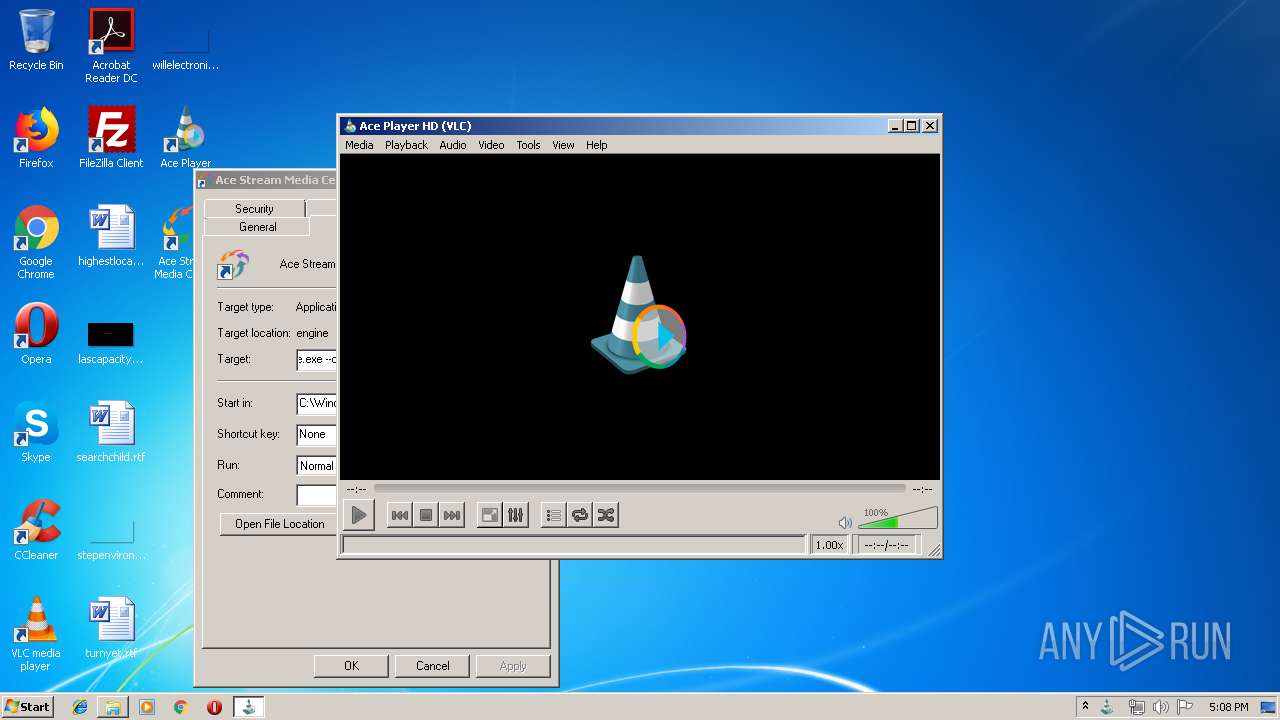Show hidden system tray icons
The width and height of the screenshot is (1280, 720).
(1085, 707)
